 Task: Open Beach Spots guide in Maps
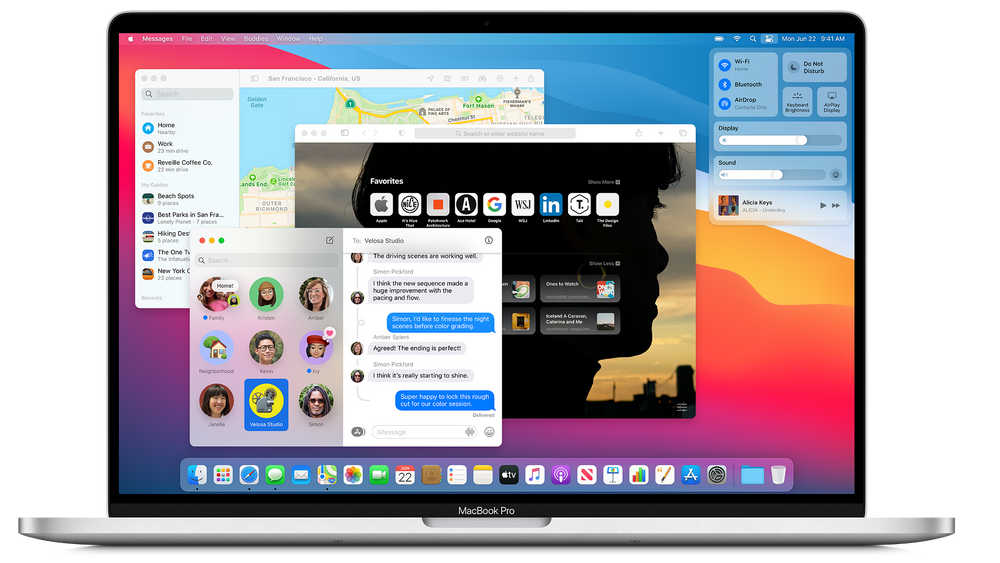188,199
